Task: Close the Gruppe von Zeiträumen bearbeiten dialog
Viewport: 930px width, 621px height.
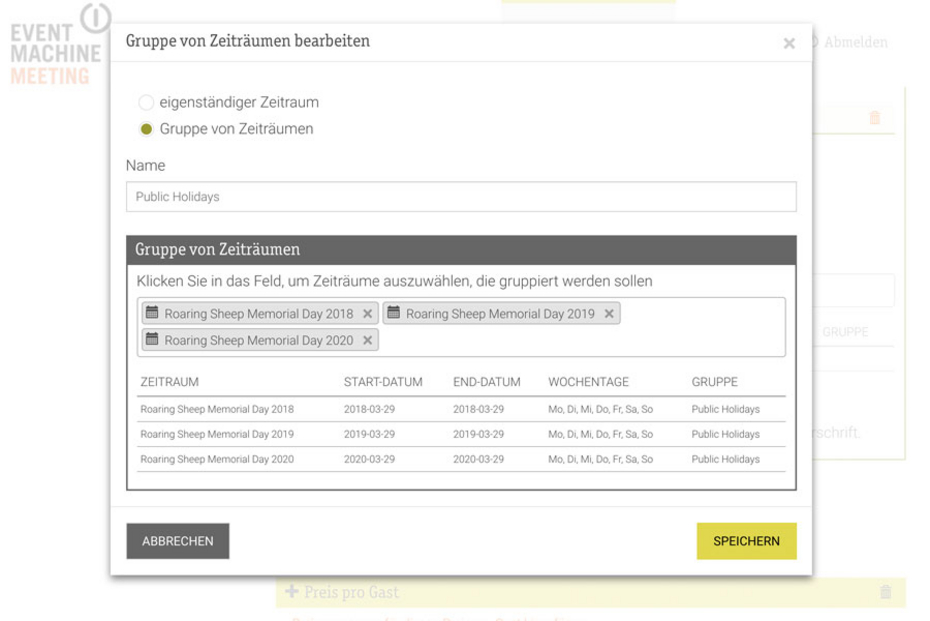Action: point(789,44)
